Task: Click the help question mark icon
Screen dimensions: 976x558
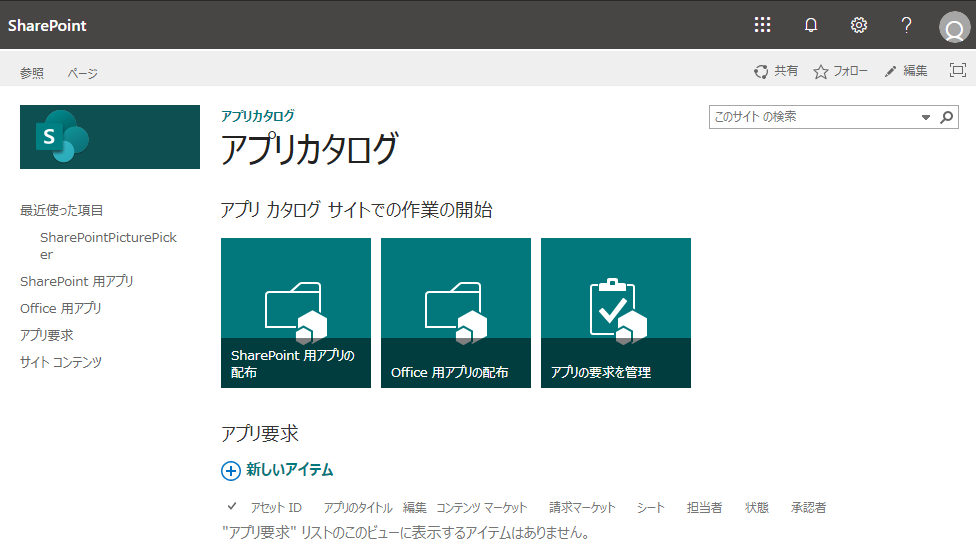Action: (x=906, y=25)
